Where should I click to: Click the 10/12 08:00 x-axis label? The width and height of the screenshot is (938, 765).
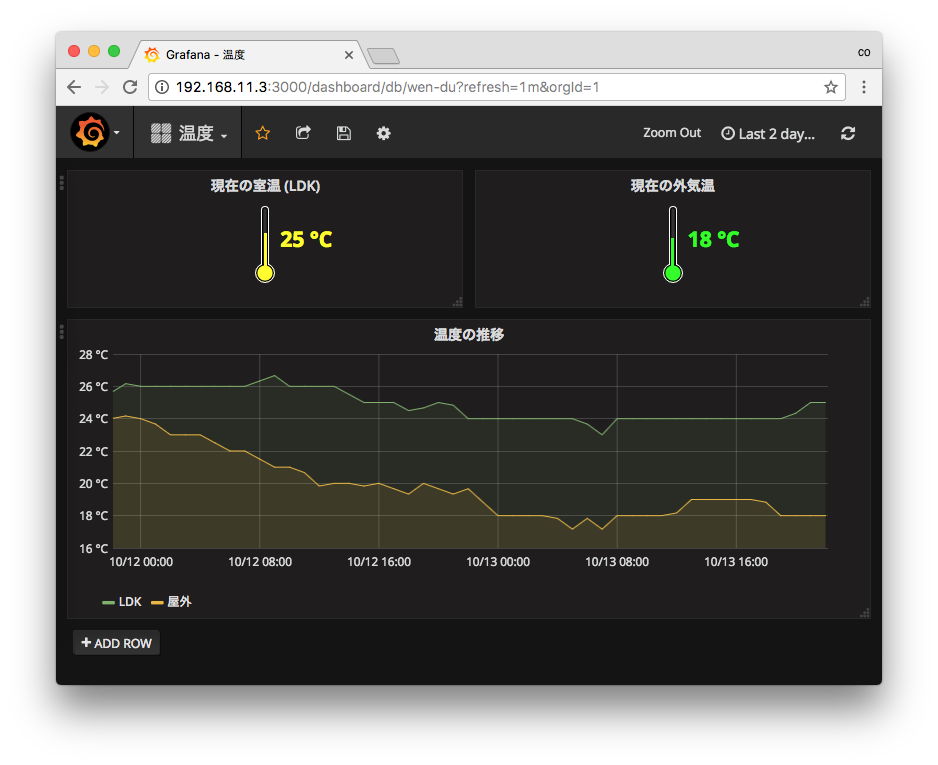pos(260,562)
